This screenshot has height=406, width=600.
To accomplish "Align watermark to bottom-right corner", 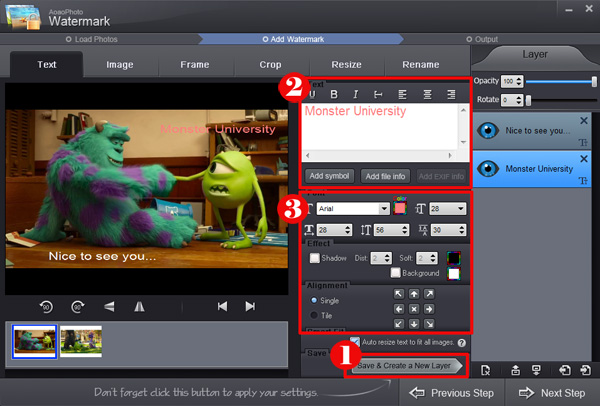I will tap(429, 324).
